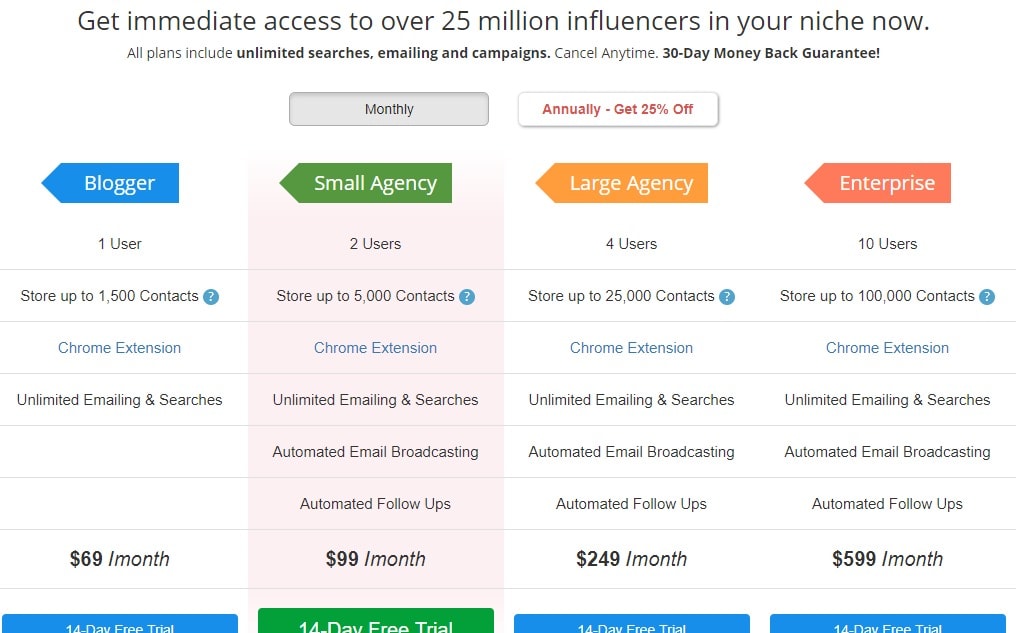Start Enterprise 14-Day Free Trial

[888, 624]
